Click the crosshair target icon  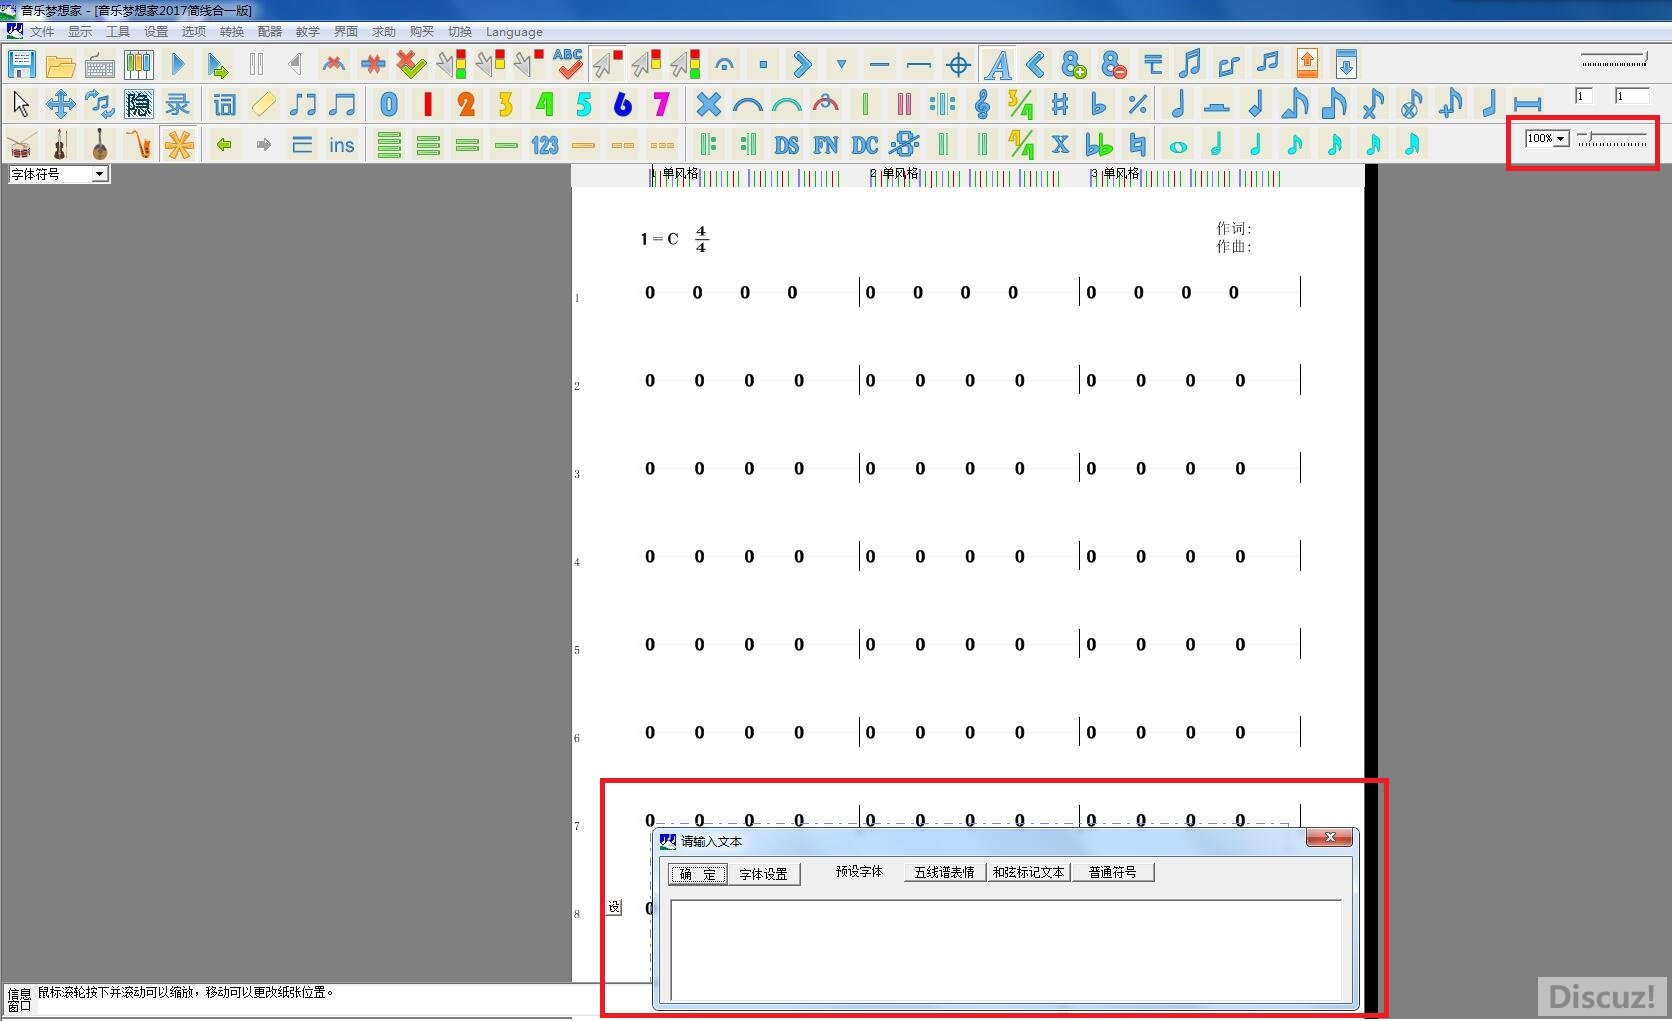click(x=958, y=66)
